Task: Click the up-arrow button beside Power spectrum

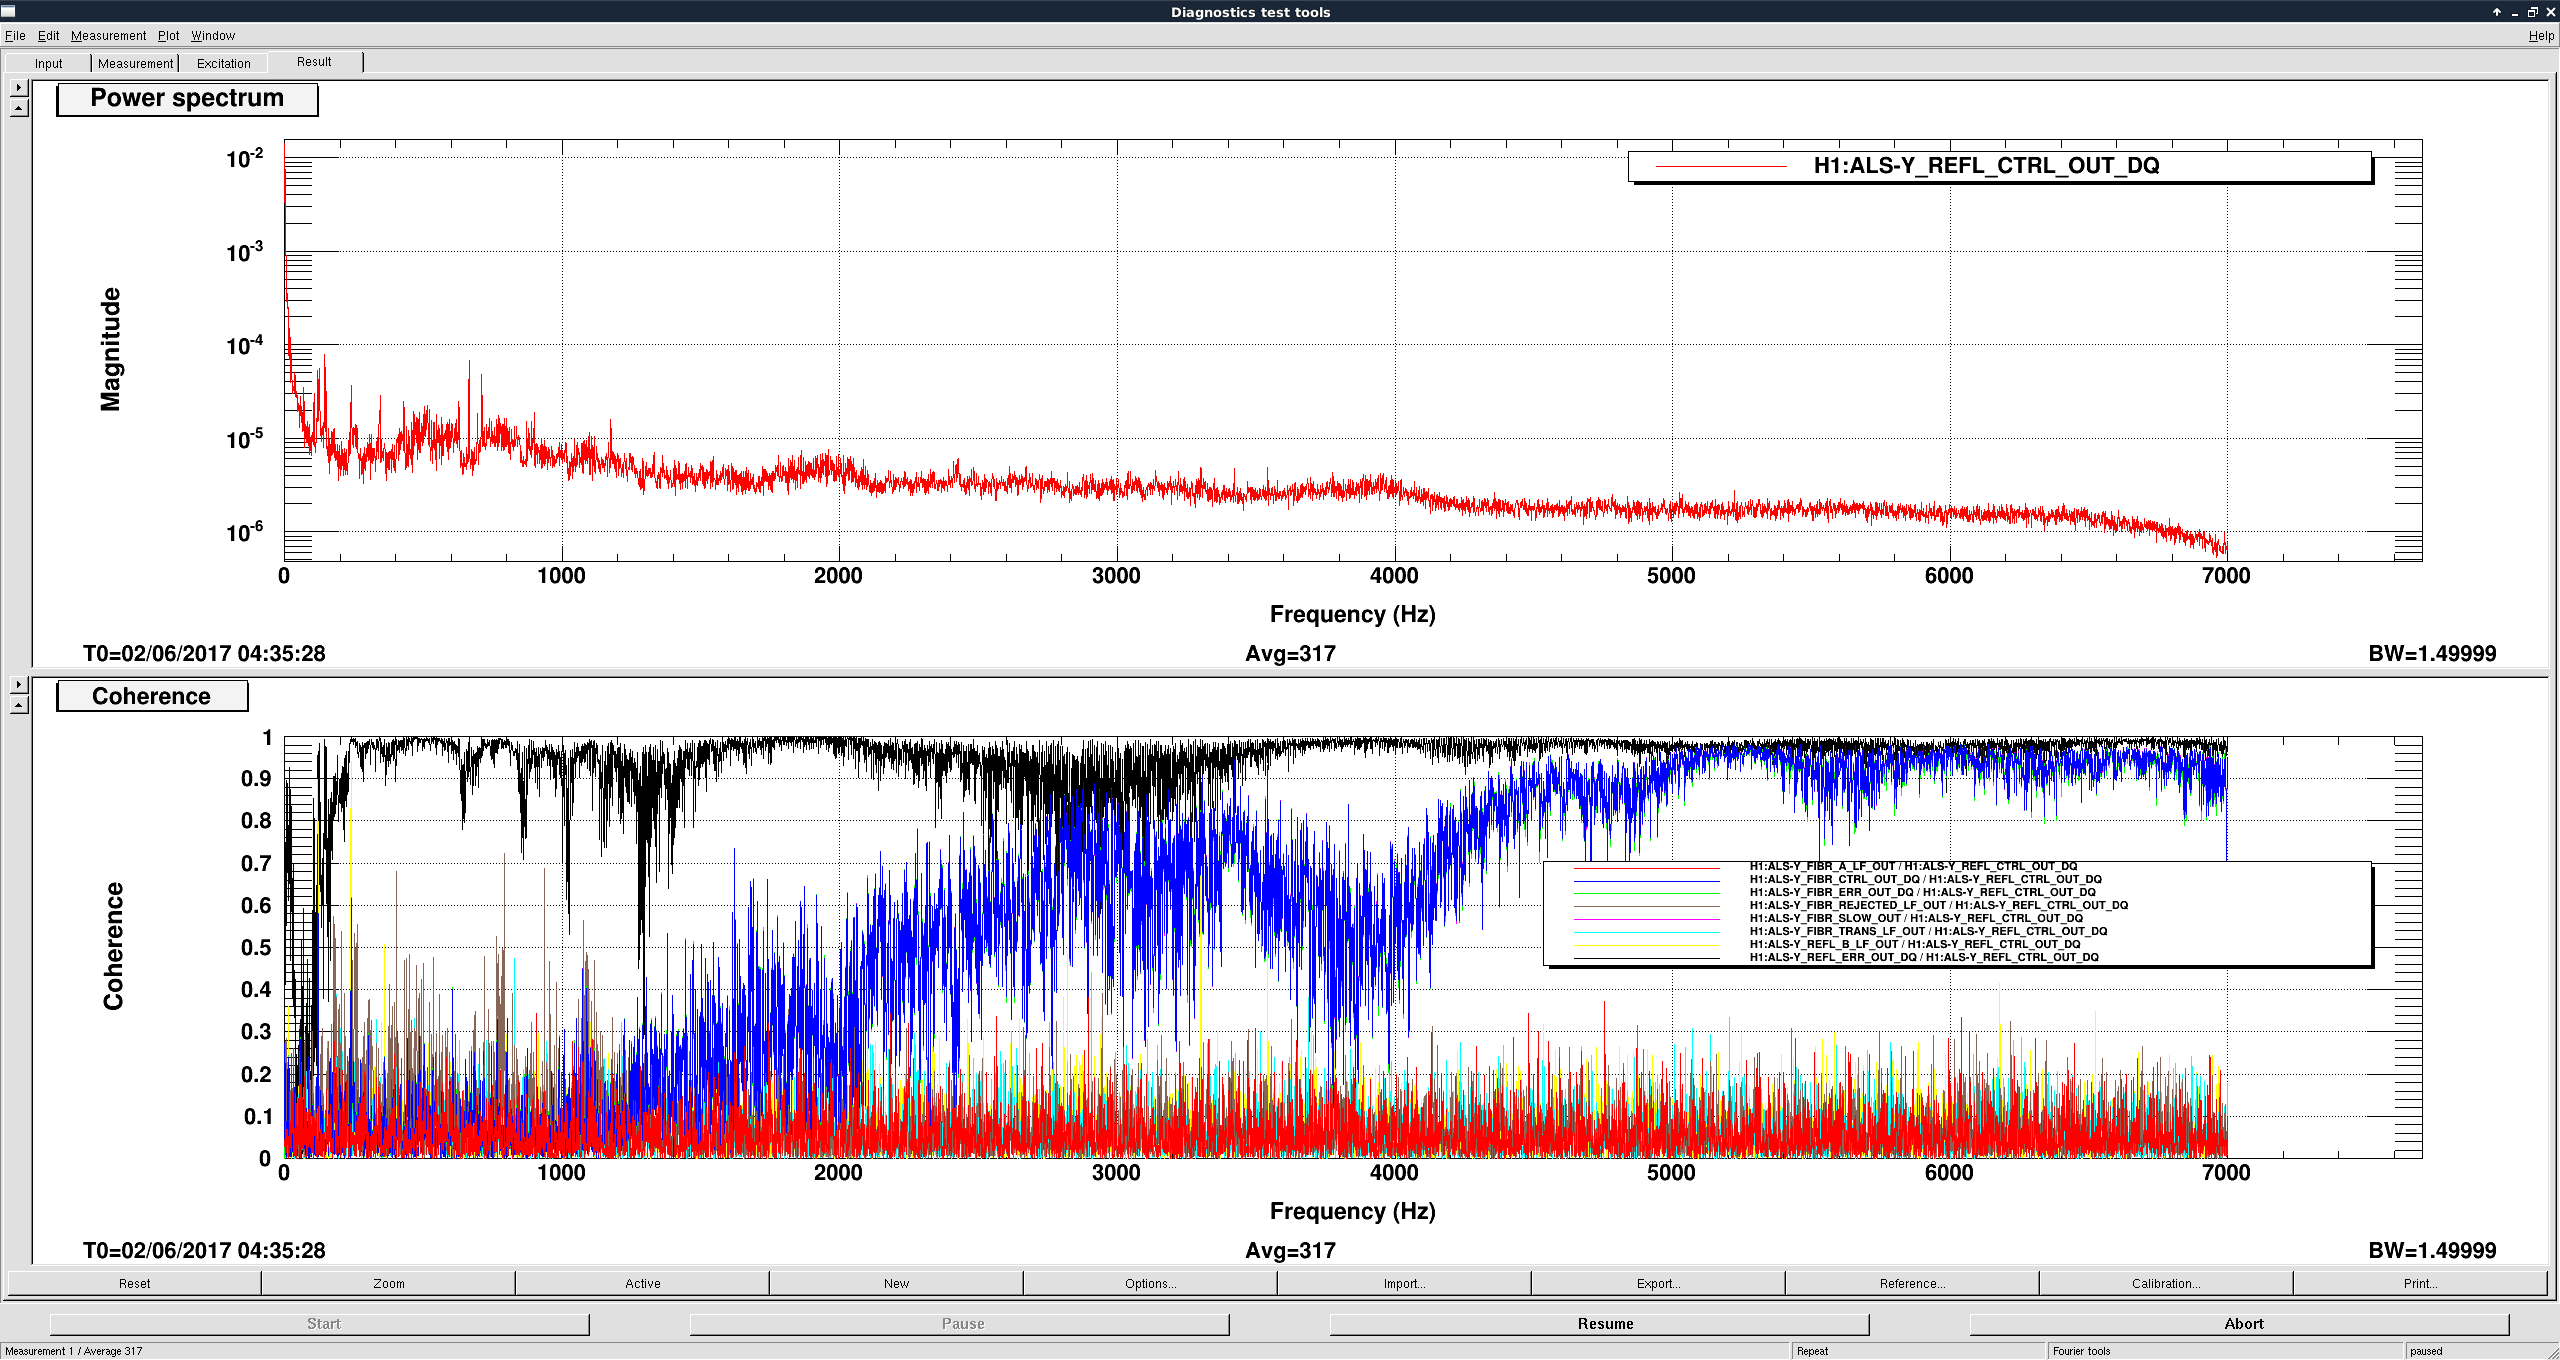Action: [x=19, y=108]
